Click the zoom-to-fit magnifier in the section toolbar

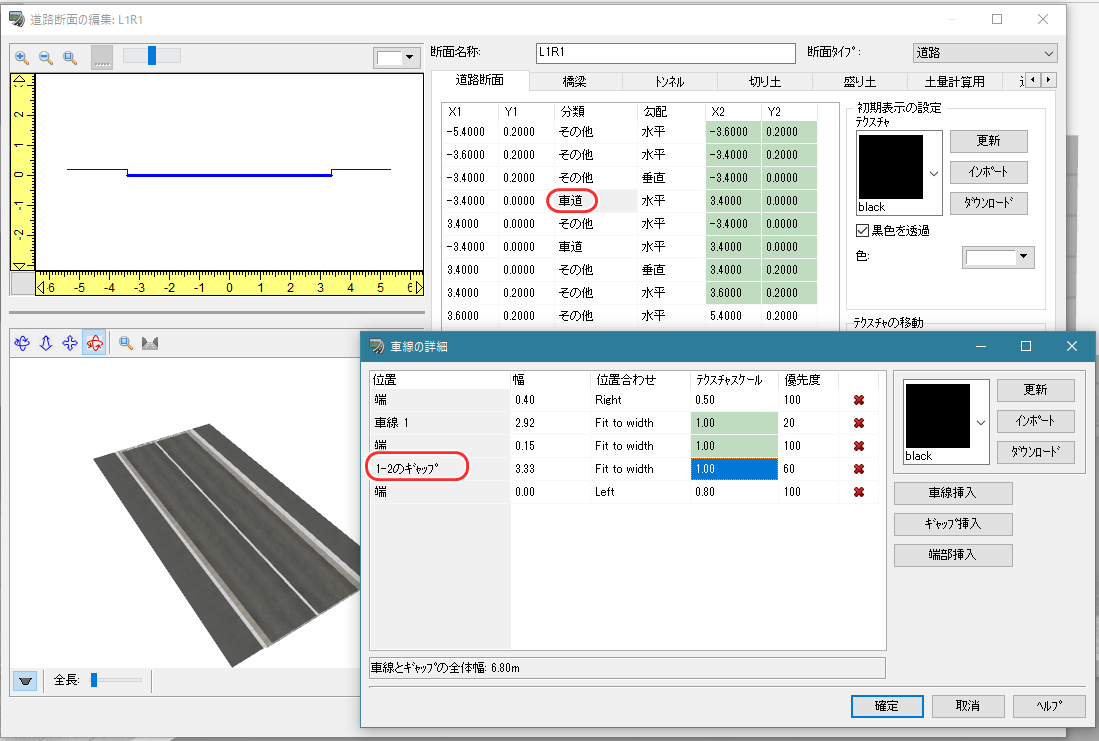click(x=69, y=57)
